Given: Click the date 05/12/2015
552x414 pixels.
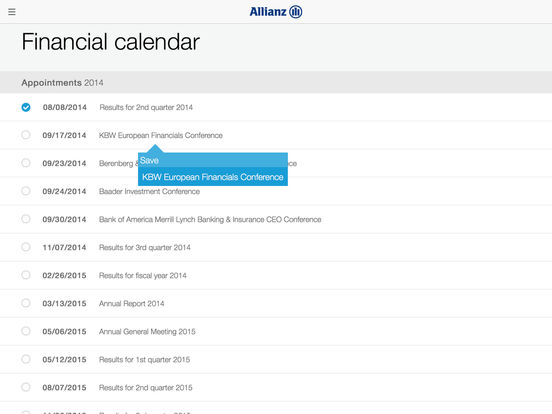Looking at the screenshot, I should pyautogui.click(x=64, y=360).
